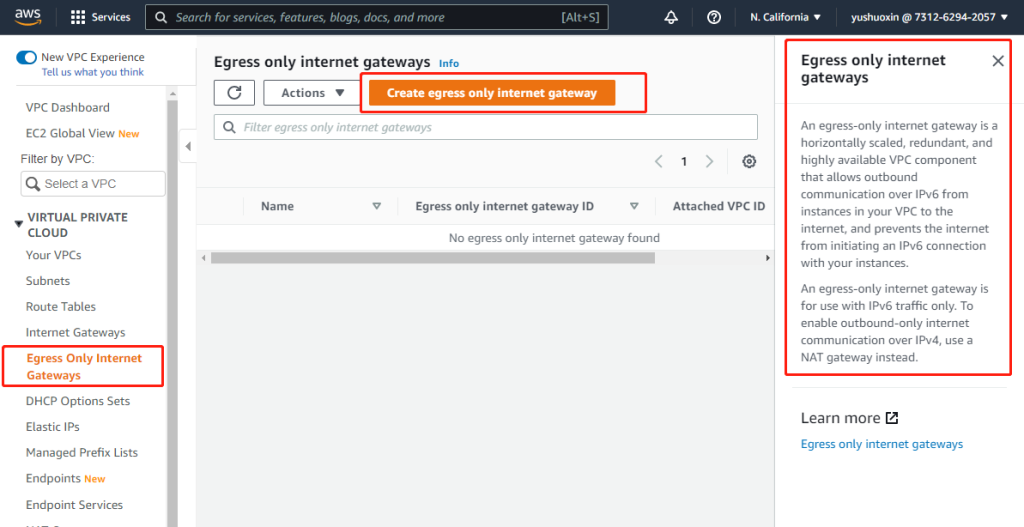Collapse the Virtual Private Cloud section
Screen dimensions: 1024x527
(x=18, y=224)
